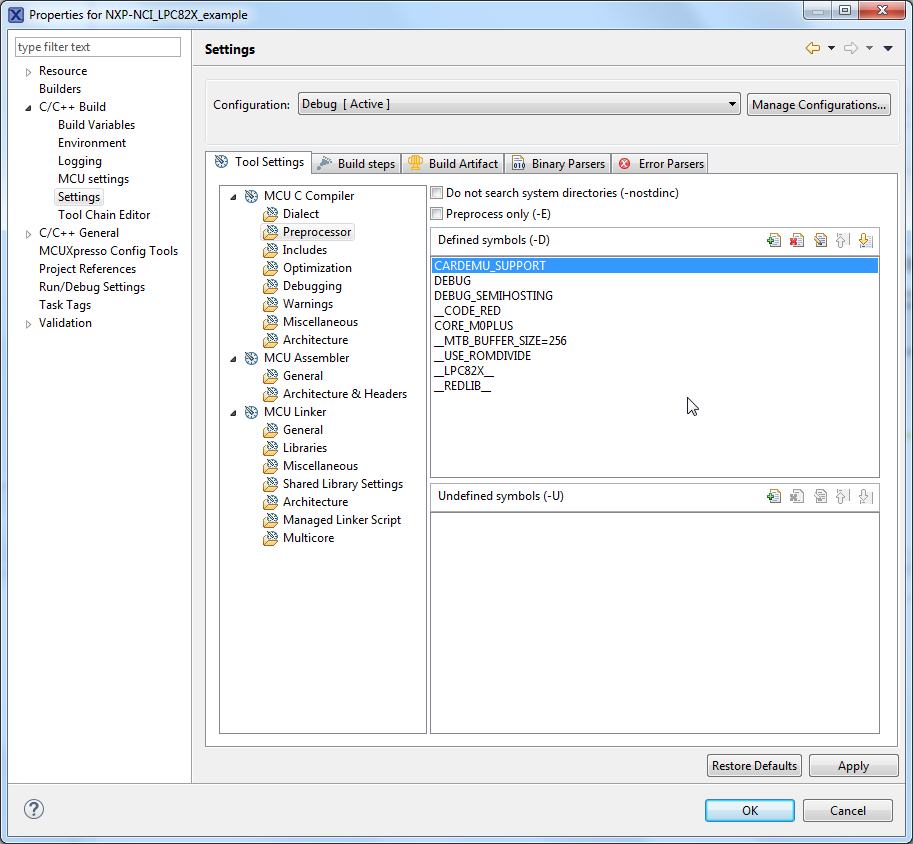Viewport: 913px width, 844px height.
Task: Enable Do not search system directories
Action: coord(437,193)
